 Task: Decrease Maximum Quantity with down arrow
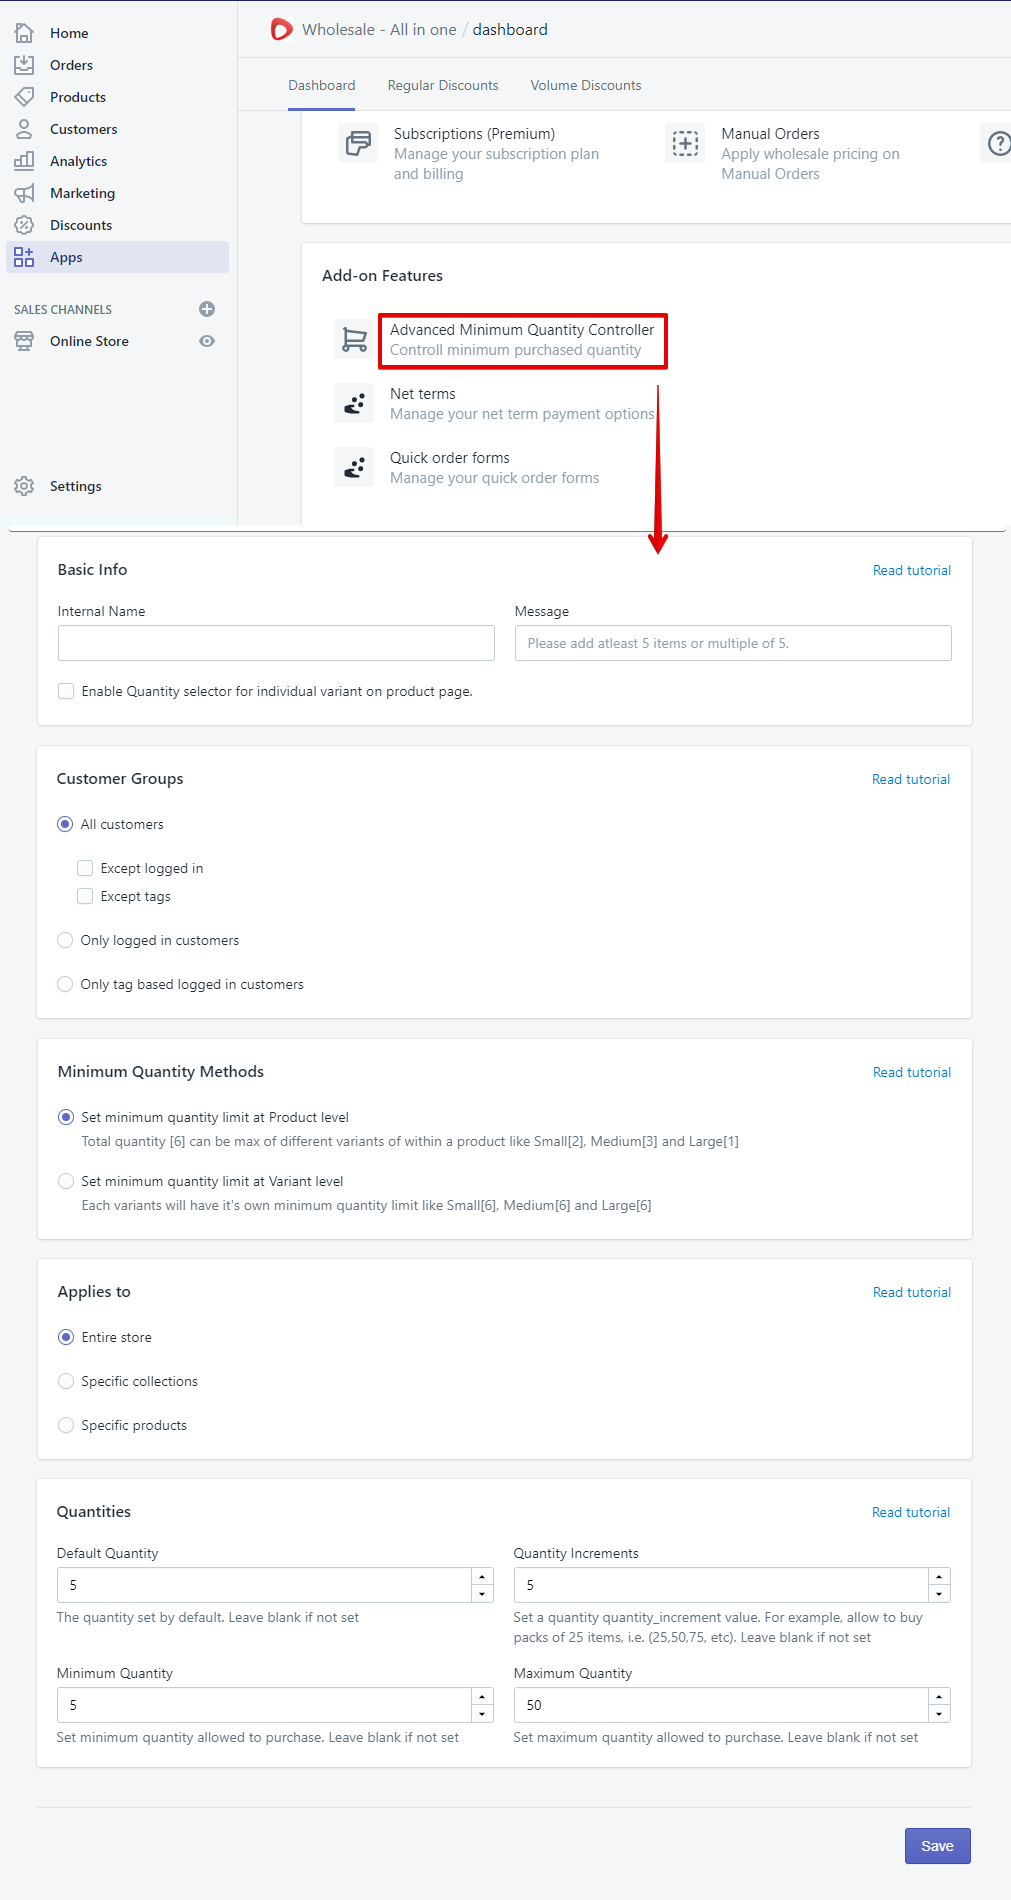(x=939, y=1714)
